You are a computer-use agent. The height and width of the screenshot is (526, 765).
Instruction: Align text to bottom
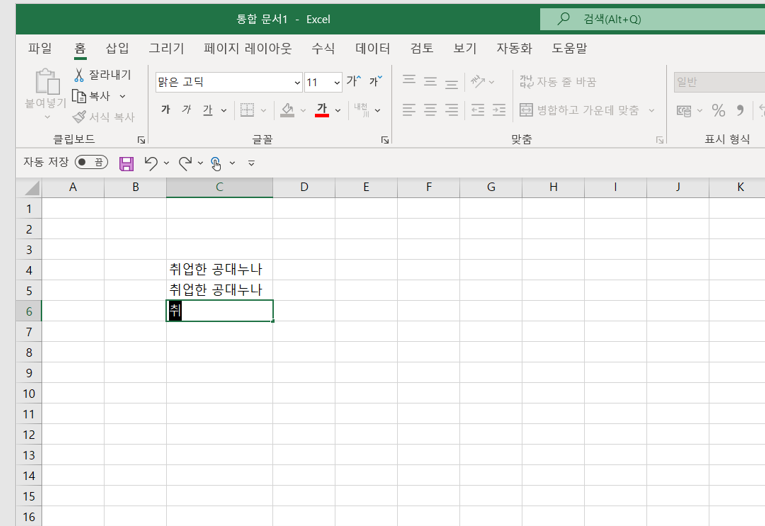(x=452, y=82)
